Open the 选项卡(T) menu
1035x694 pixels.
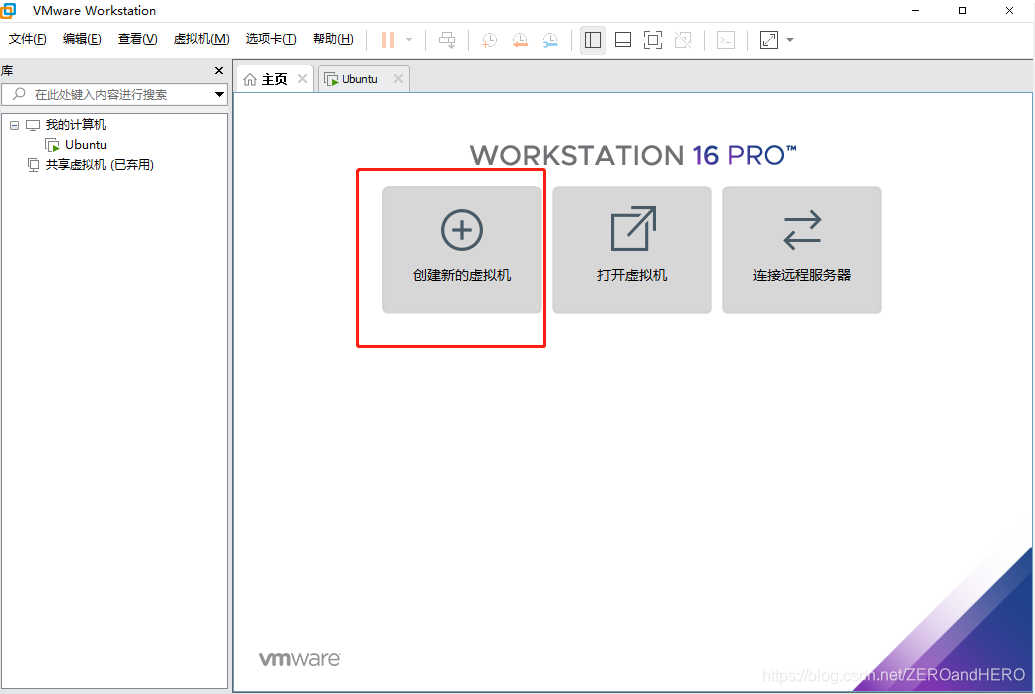pos(271,39)
